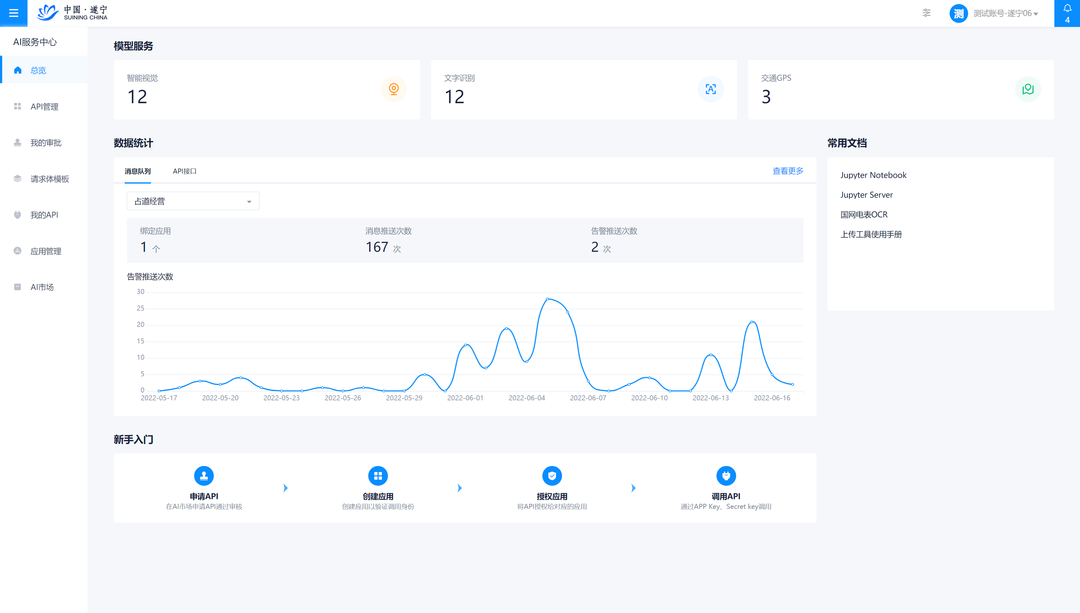Image resolution: width=1080 pixels, height=613 pixels.
Task: Click the 文字识别 scan icon
Action: coord(710,89)
